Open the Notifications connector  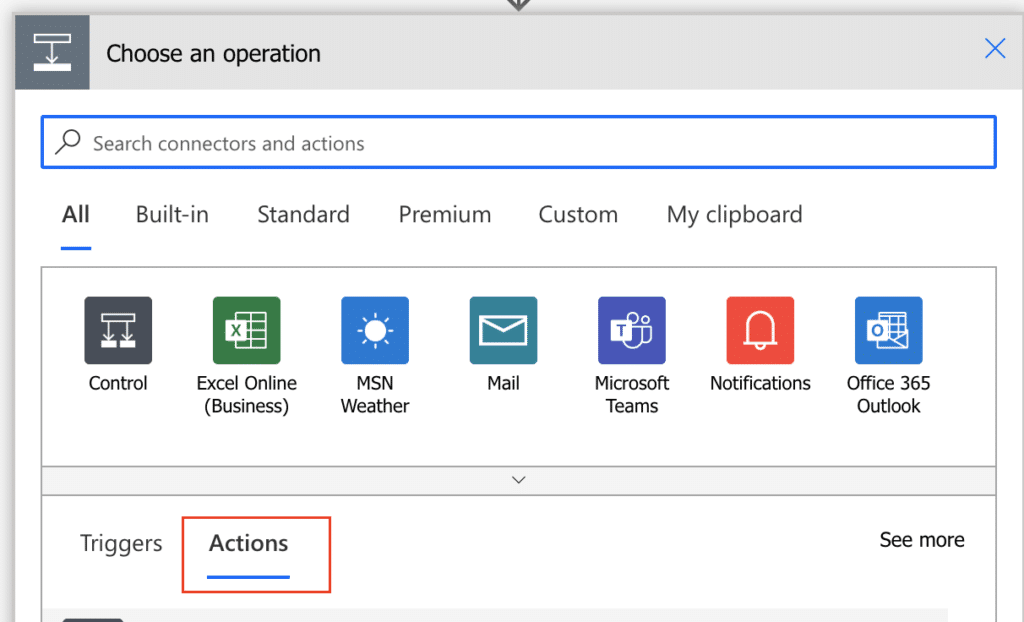pos(760,330)
